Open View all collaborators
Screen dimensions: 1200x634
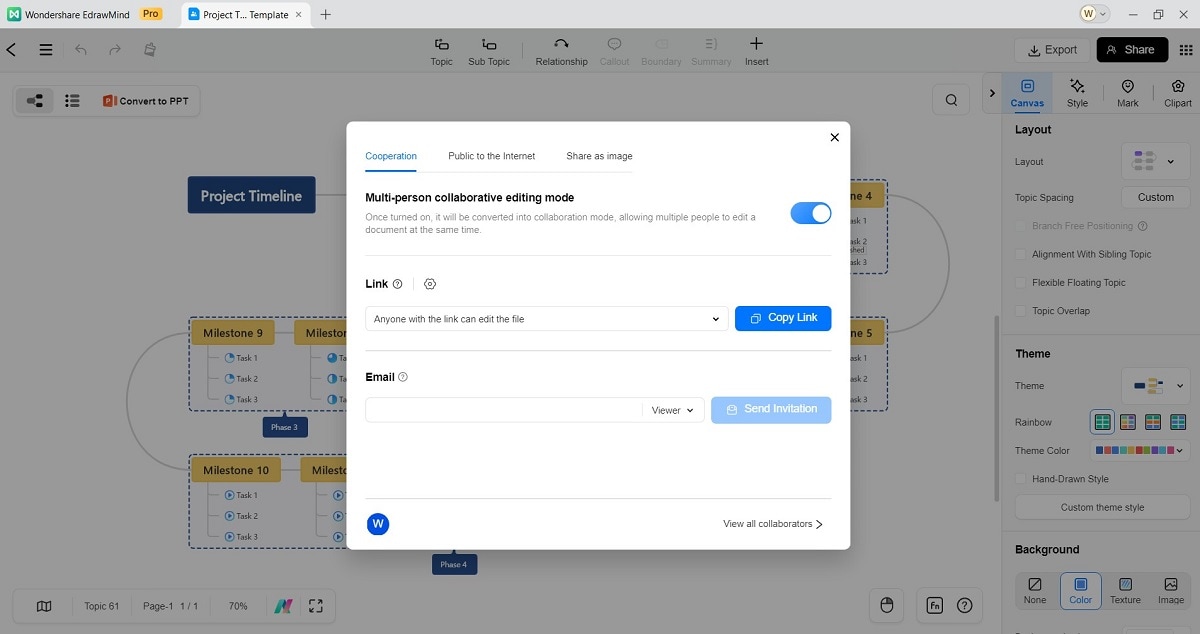pos(772,523)
